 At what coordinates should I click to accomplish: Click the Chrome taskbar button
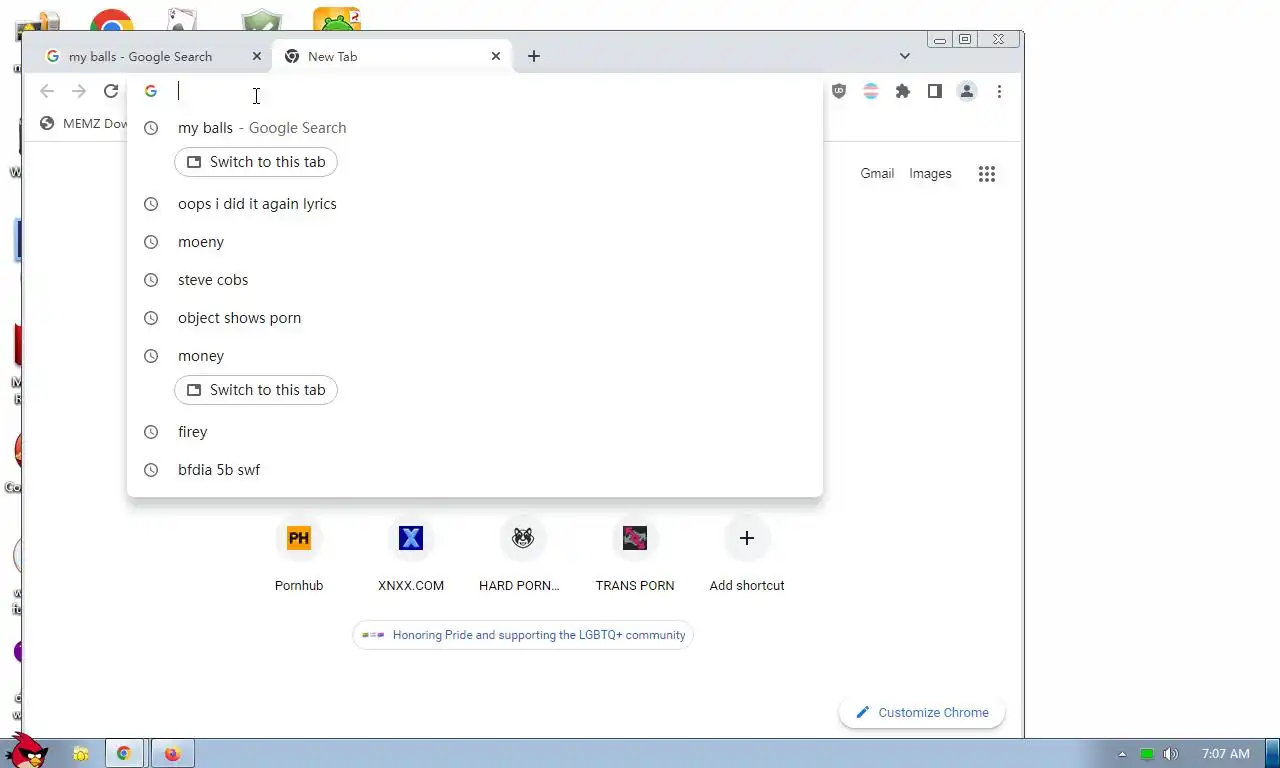124,754
